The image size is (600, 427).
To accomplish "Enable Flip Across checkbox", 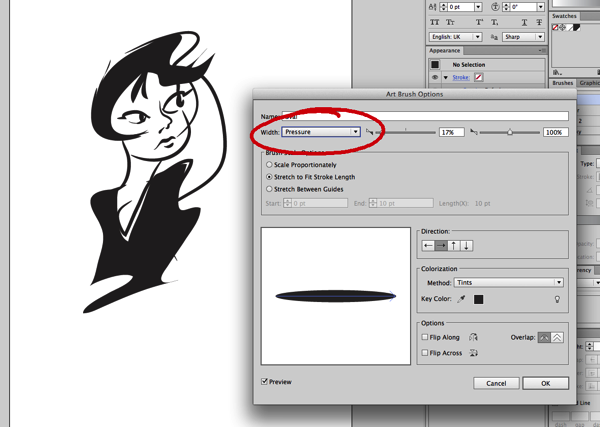I will pos(425,353).
